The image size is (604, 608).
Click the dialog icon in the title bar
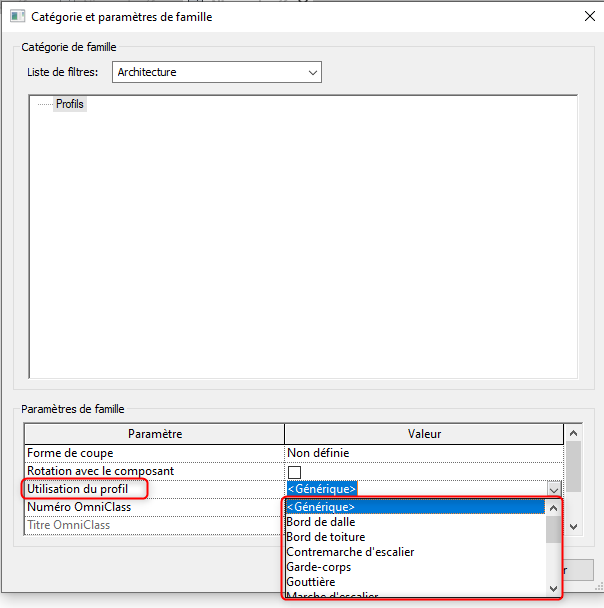[x=16, y=16]
